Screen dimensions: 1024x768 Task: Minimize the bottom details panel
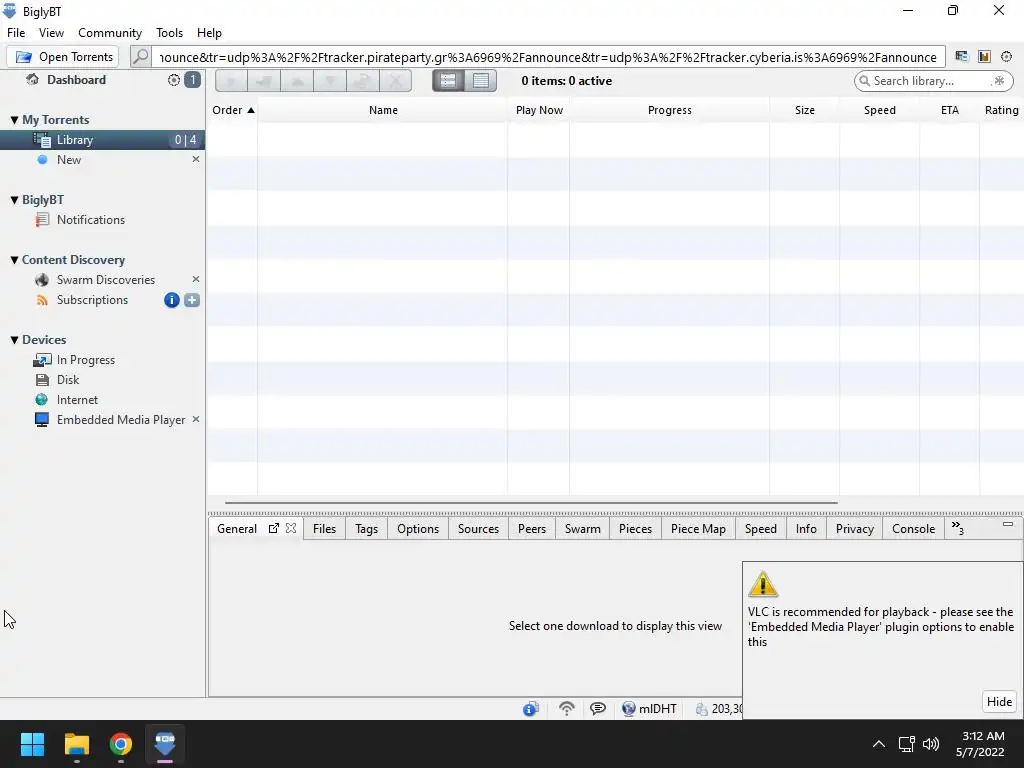pos(1008,524)
